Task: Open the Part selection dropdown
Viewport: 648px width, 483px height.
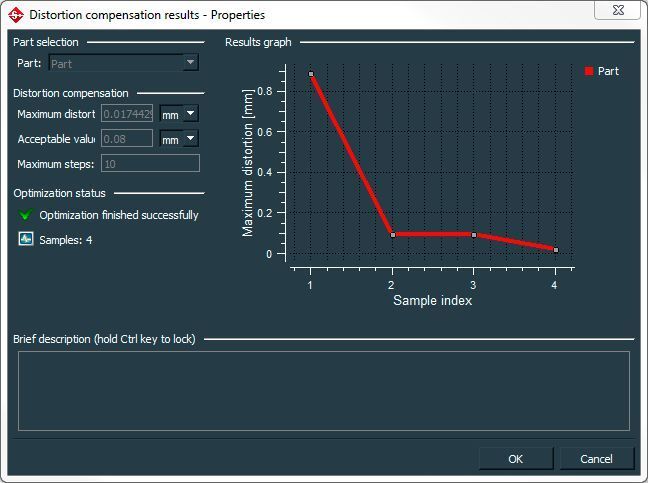Action: pos(190,63)
